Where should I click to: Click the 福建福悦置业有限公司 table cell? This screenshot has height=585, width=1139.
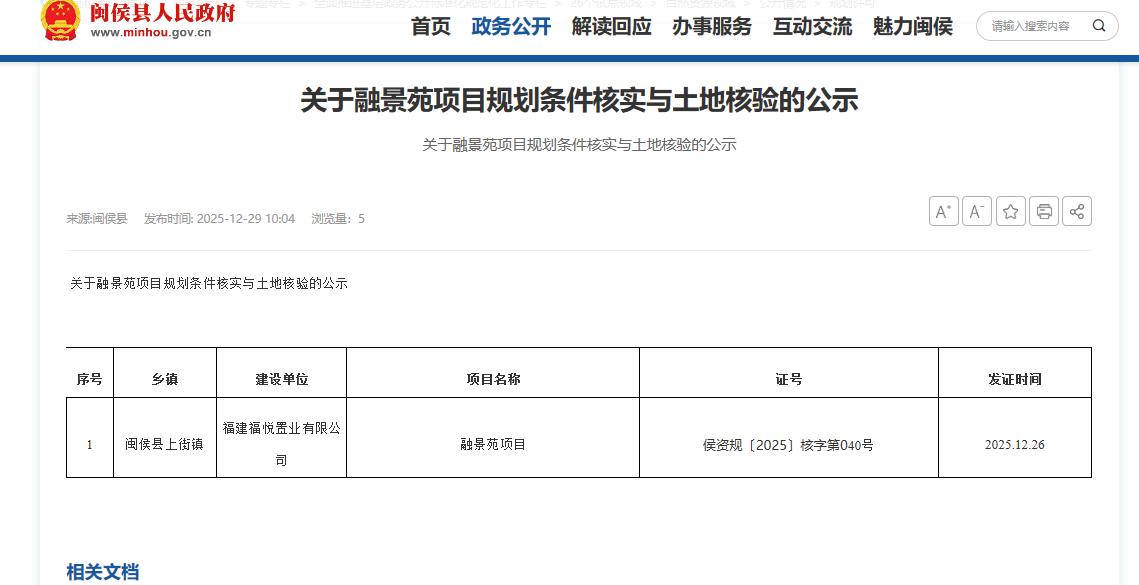click(281, 444)
